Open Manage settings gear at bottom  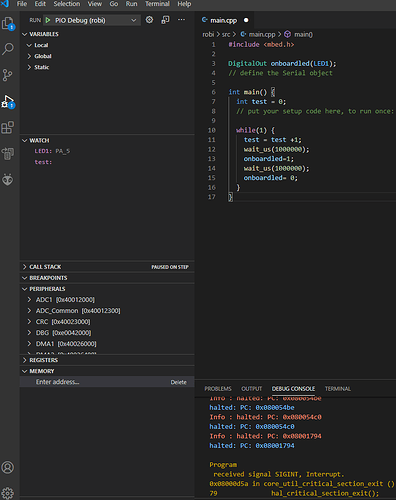pyautogui.click(x=8, y=493)
